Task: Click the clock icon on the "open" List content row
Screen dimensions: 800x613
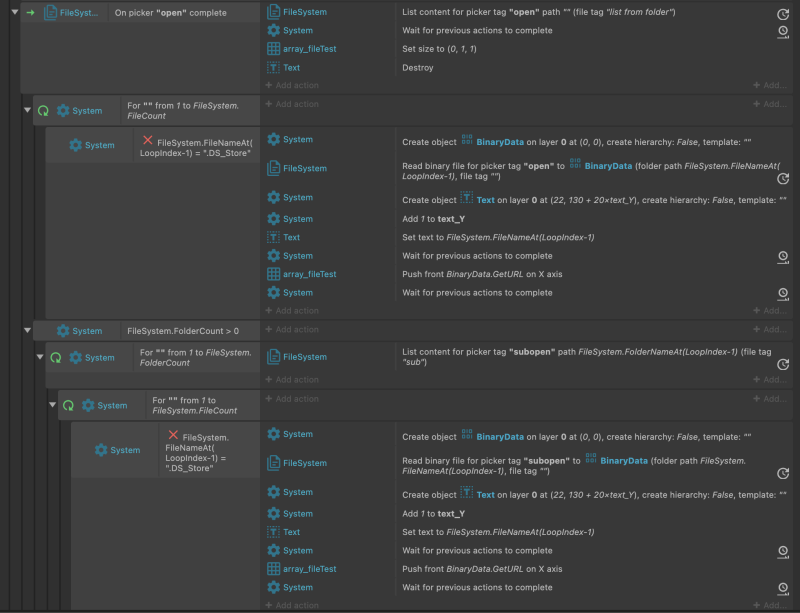Action: coord(782,16)
